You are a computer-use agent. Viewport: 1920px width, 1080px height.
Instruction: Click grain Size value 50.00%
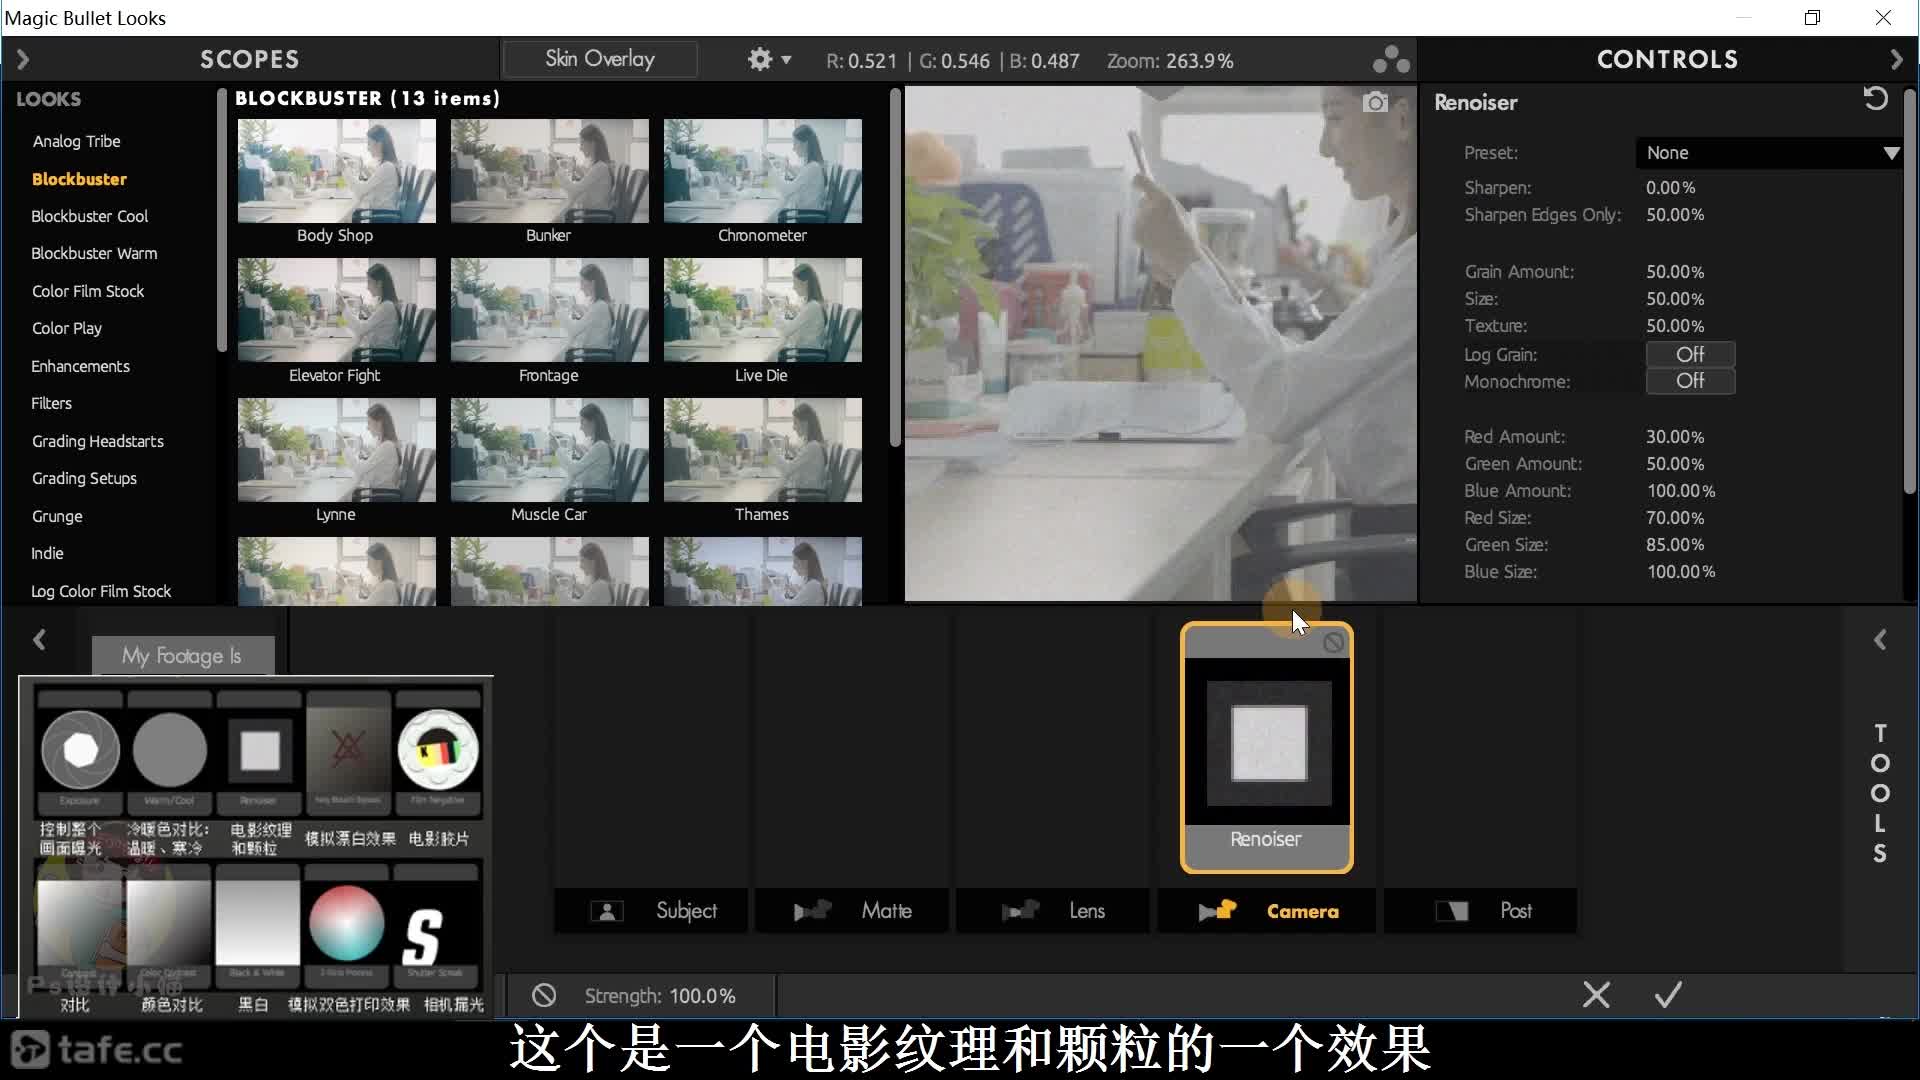point(1675,299)
